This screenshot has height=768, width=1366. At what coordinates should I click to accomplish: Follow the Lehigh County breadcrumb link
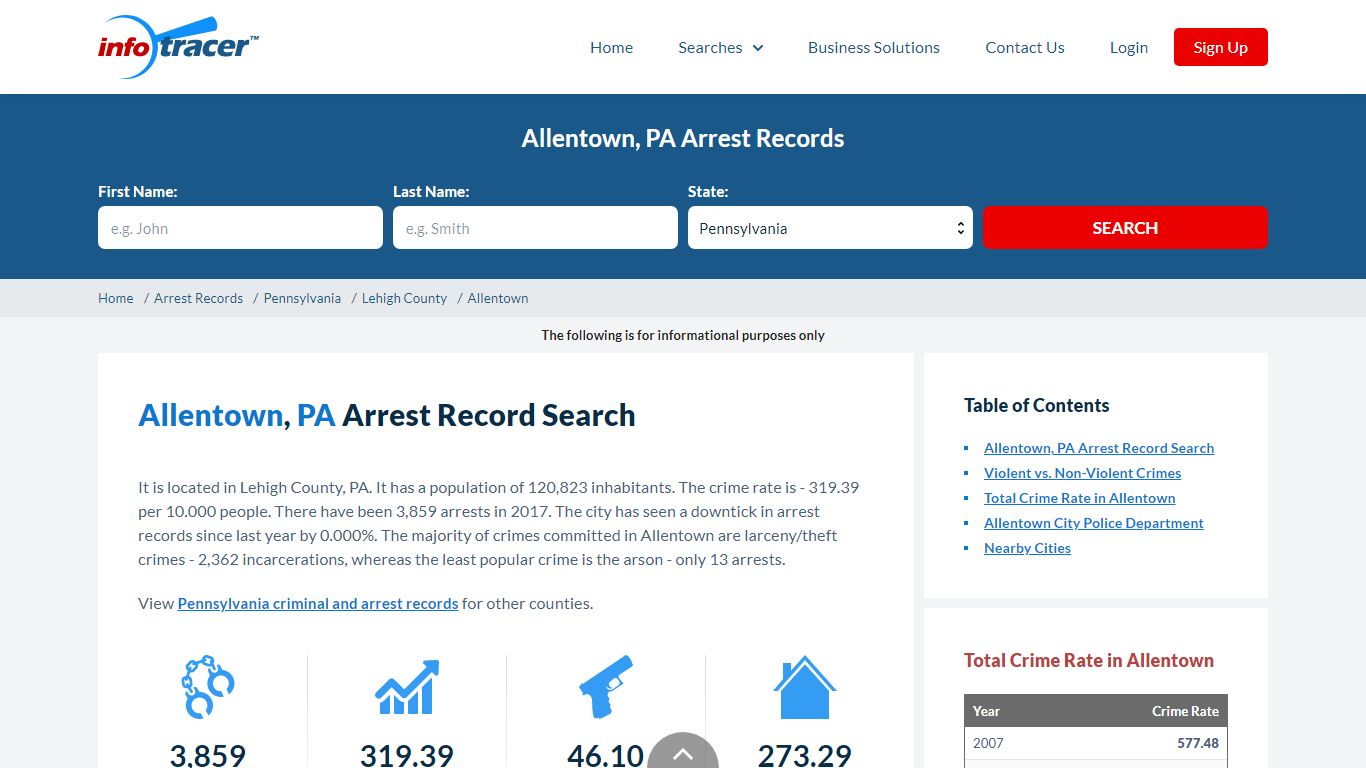[404, 298]
